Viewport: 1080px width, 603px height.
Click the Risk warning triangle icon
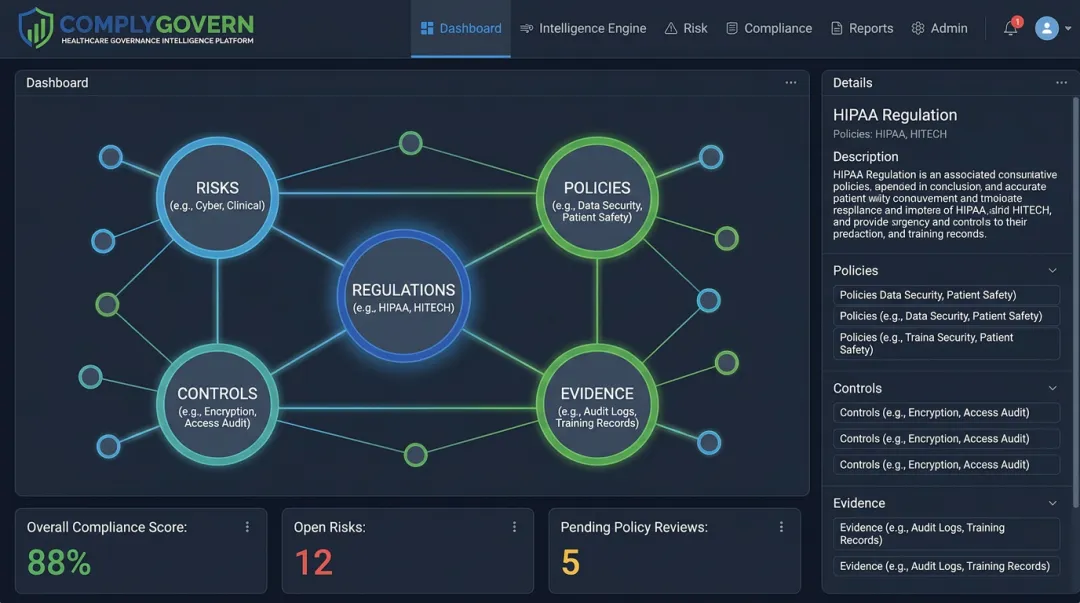[671, 28]
